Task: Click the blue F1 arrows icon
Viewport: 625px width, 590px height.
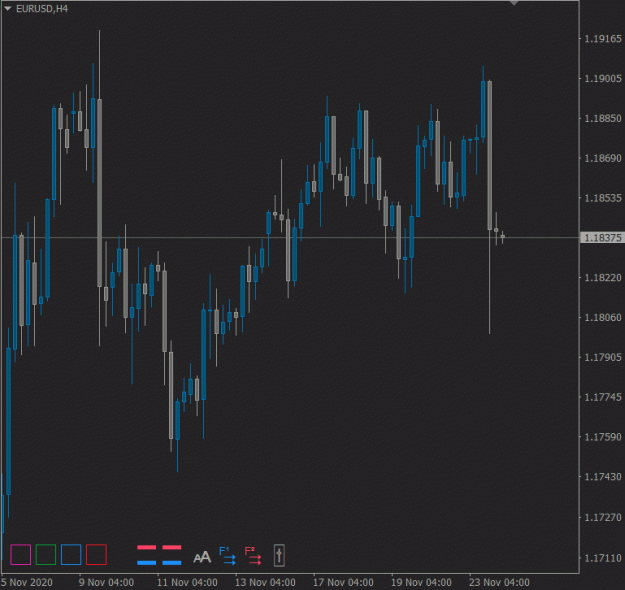Action: point(228,556)
